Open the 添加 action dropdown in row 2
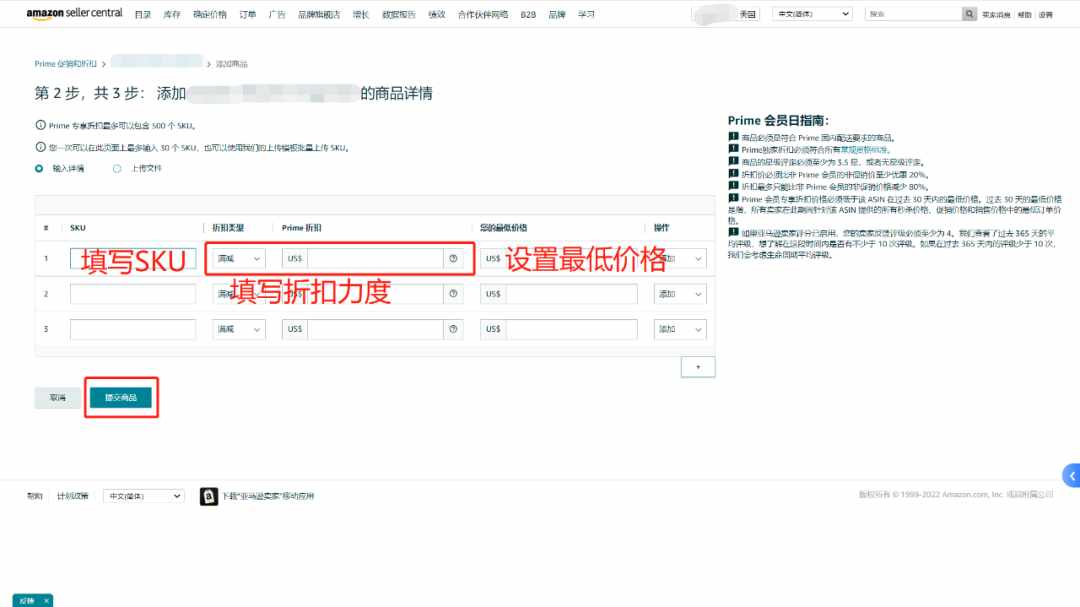 tap(680, 294)
